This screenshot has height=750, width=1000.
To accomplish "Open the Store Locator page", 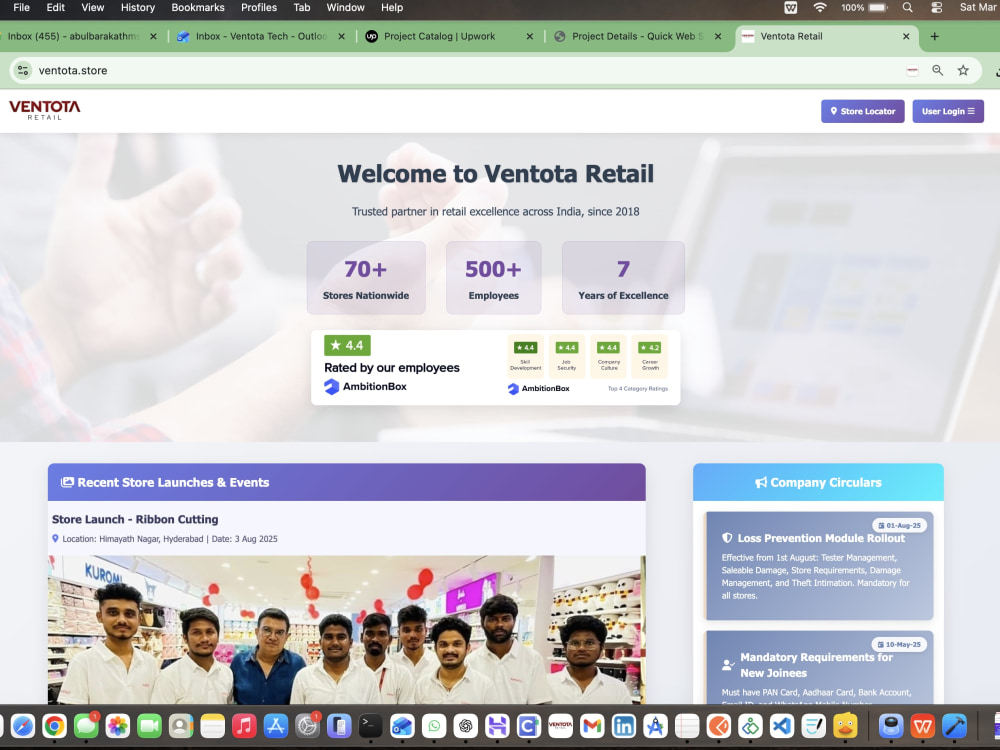I will tap(862, 111).
